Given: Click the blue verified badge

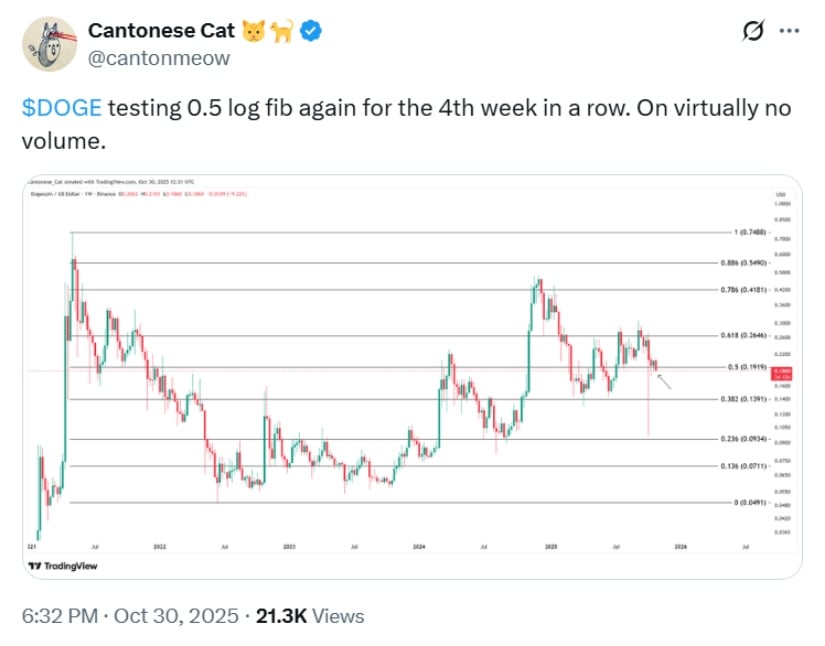Looking at the screenshot, I should (x=313, y=31).
